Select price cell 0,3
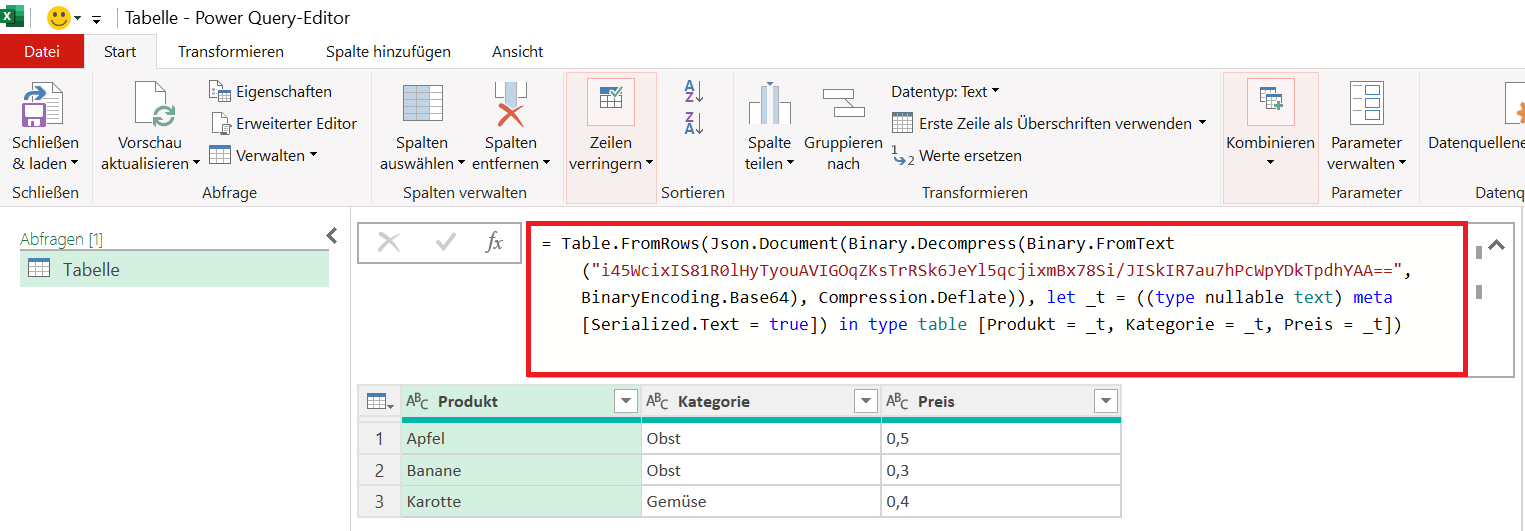The height and width of the screenshot is (531, 1525). tap(1001, 470)
